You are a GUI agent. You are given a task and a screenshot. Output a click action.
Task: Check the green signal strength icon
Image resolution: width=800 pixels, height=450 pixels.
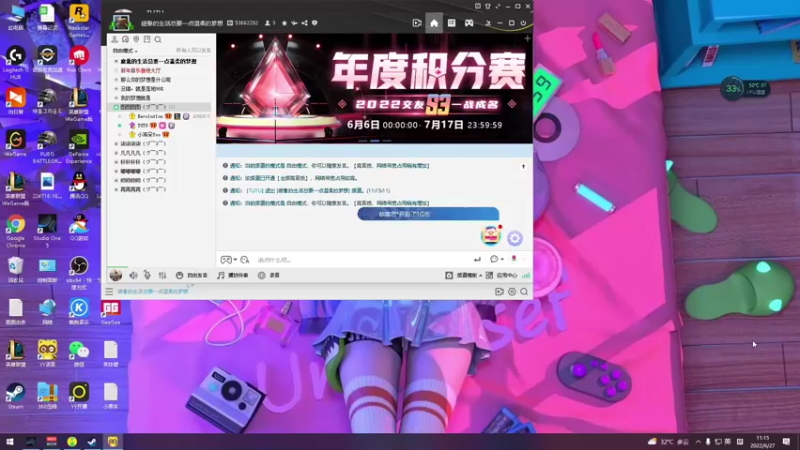pyautogui.click(x=526, y=275)
